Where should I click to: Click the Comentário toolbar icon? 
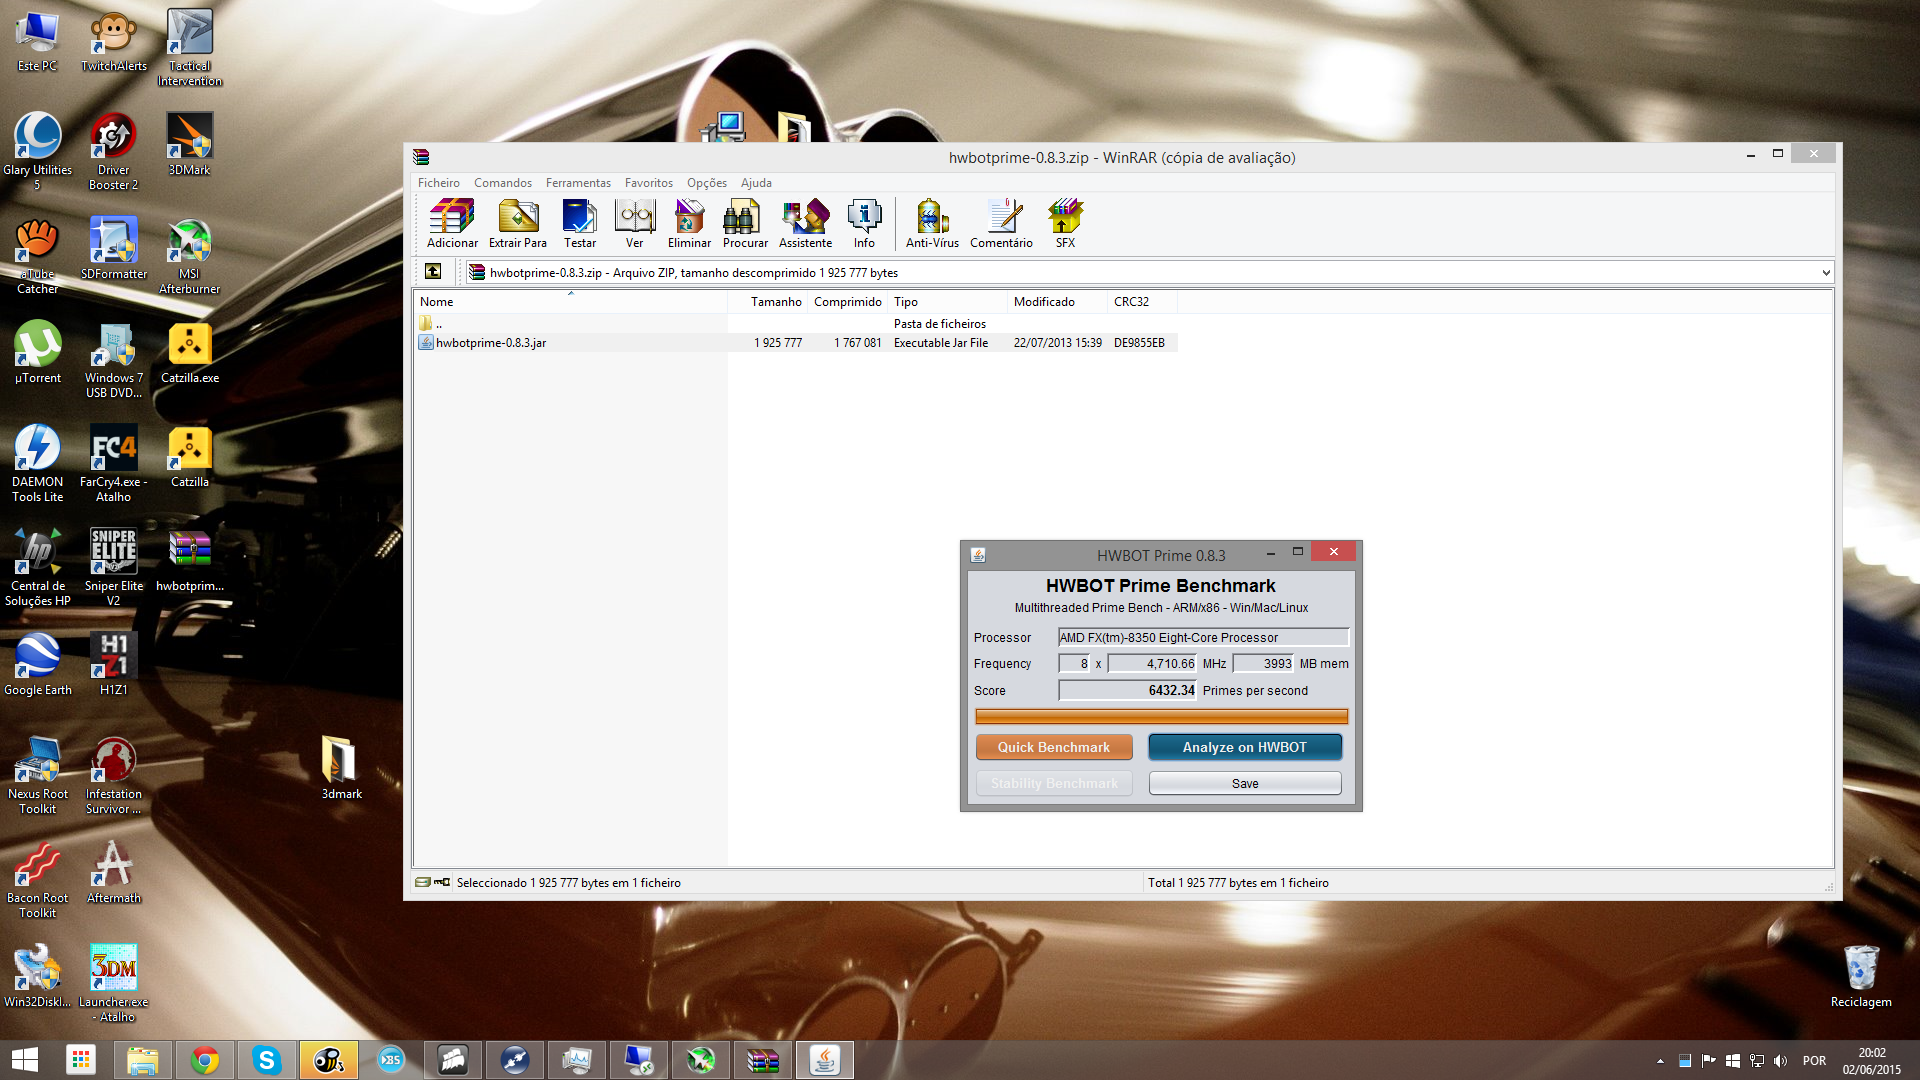1001,223
